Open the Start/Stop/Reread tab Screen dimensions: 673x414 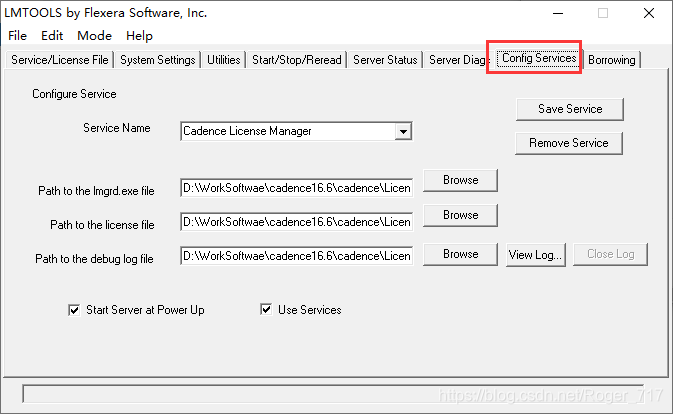coord(296,60)
